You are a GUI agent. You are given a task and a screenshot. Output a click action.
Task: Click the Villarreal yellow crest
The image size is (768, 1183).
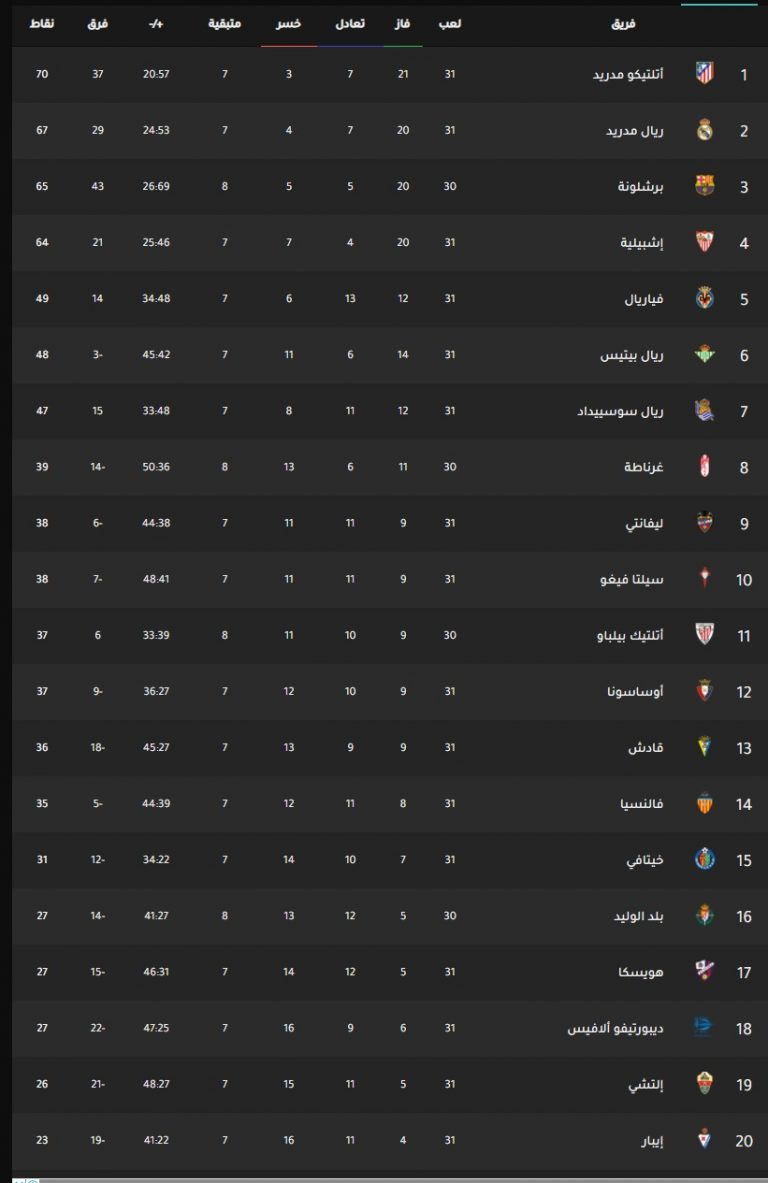click(705, 298)
